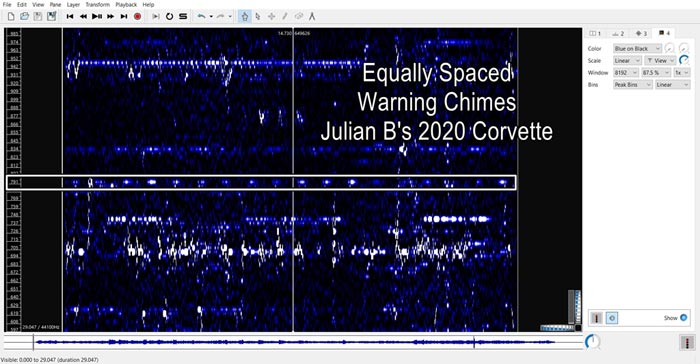Adjust the second Color rotation dial
Image resolution: width=700 pixels, height=364 pixels.
tap(684, 48)
